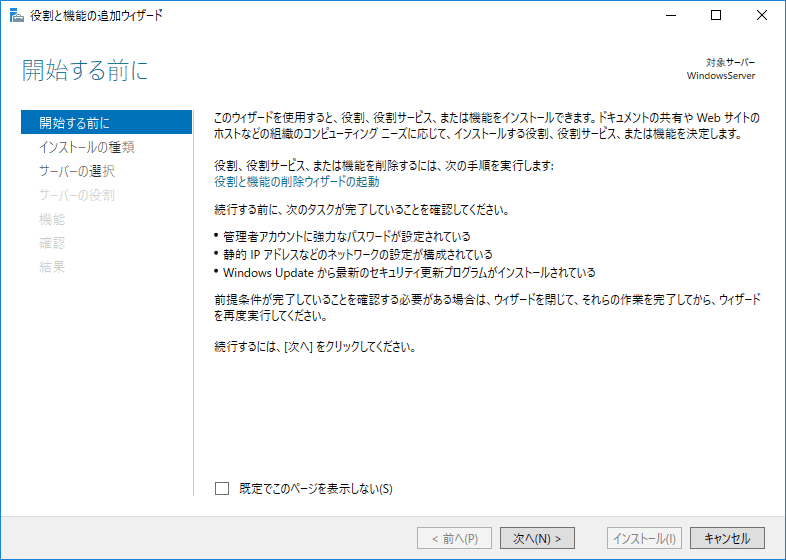Screen dimensions: 786x560
Task: Click the 開始する前に page heading
Action: coord(85,70)
